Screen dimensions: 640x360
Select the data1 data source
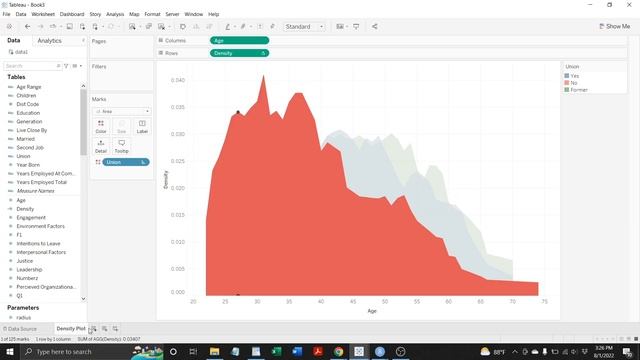tap(18, 52)
